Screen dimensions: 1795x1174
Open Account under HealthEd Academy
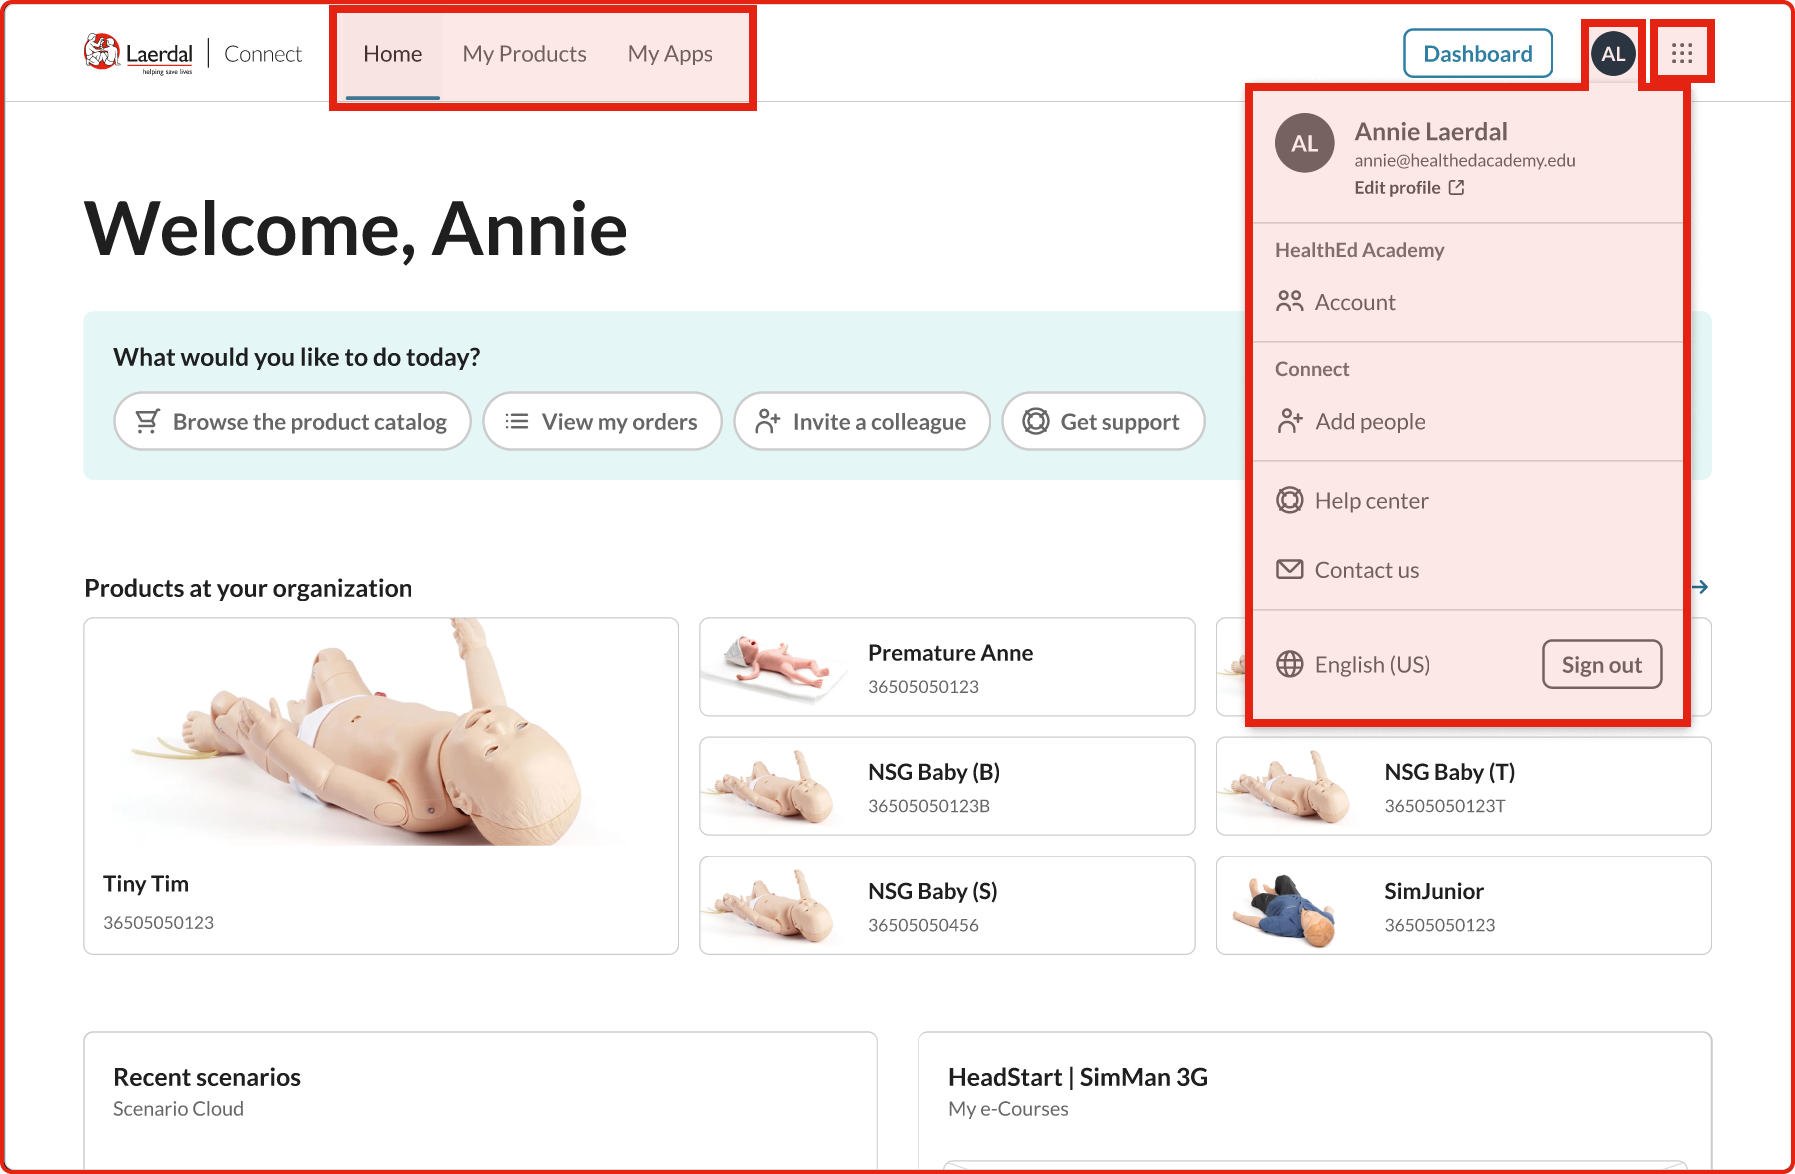click(x=1354, y=302)
